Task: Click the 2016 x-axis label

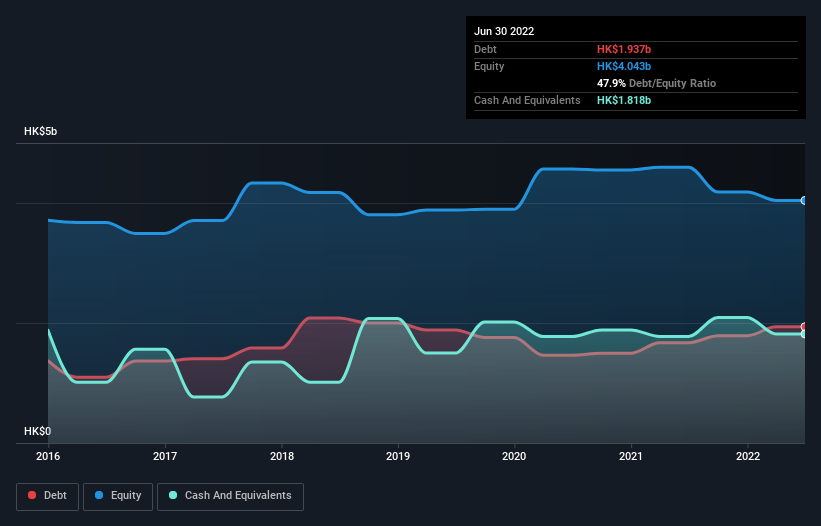Action: (x=48, y=456)
